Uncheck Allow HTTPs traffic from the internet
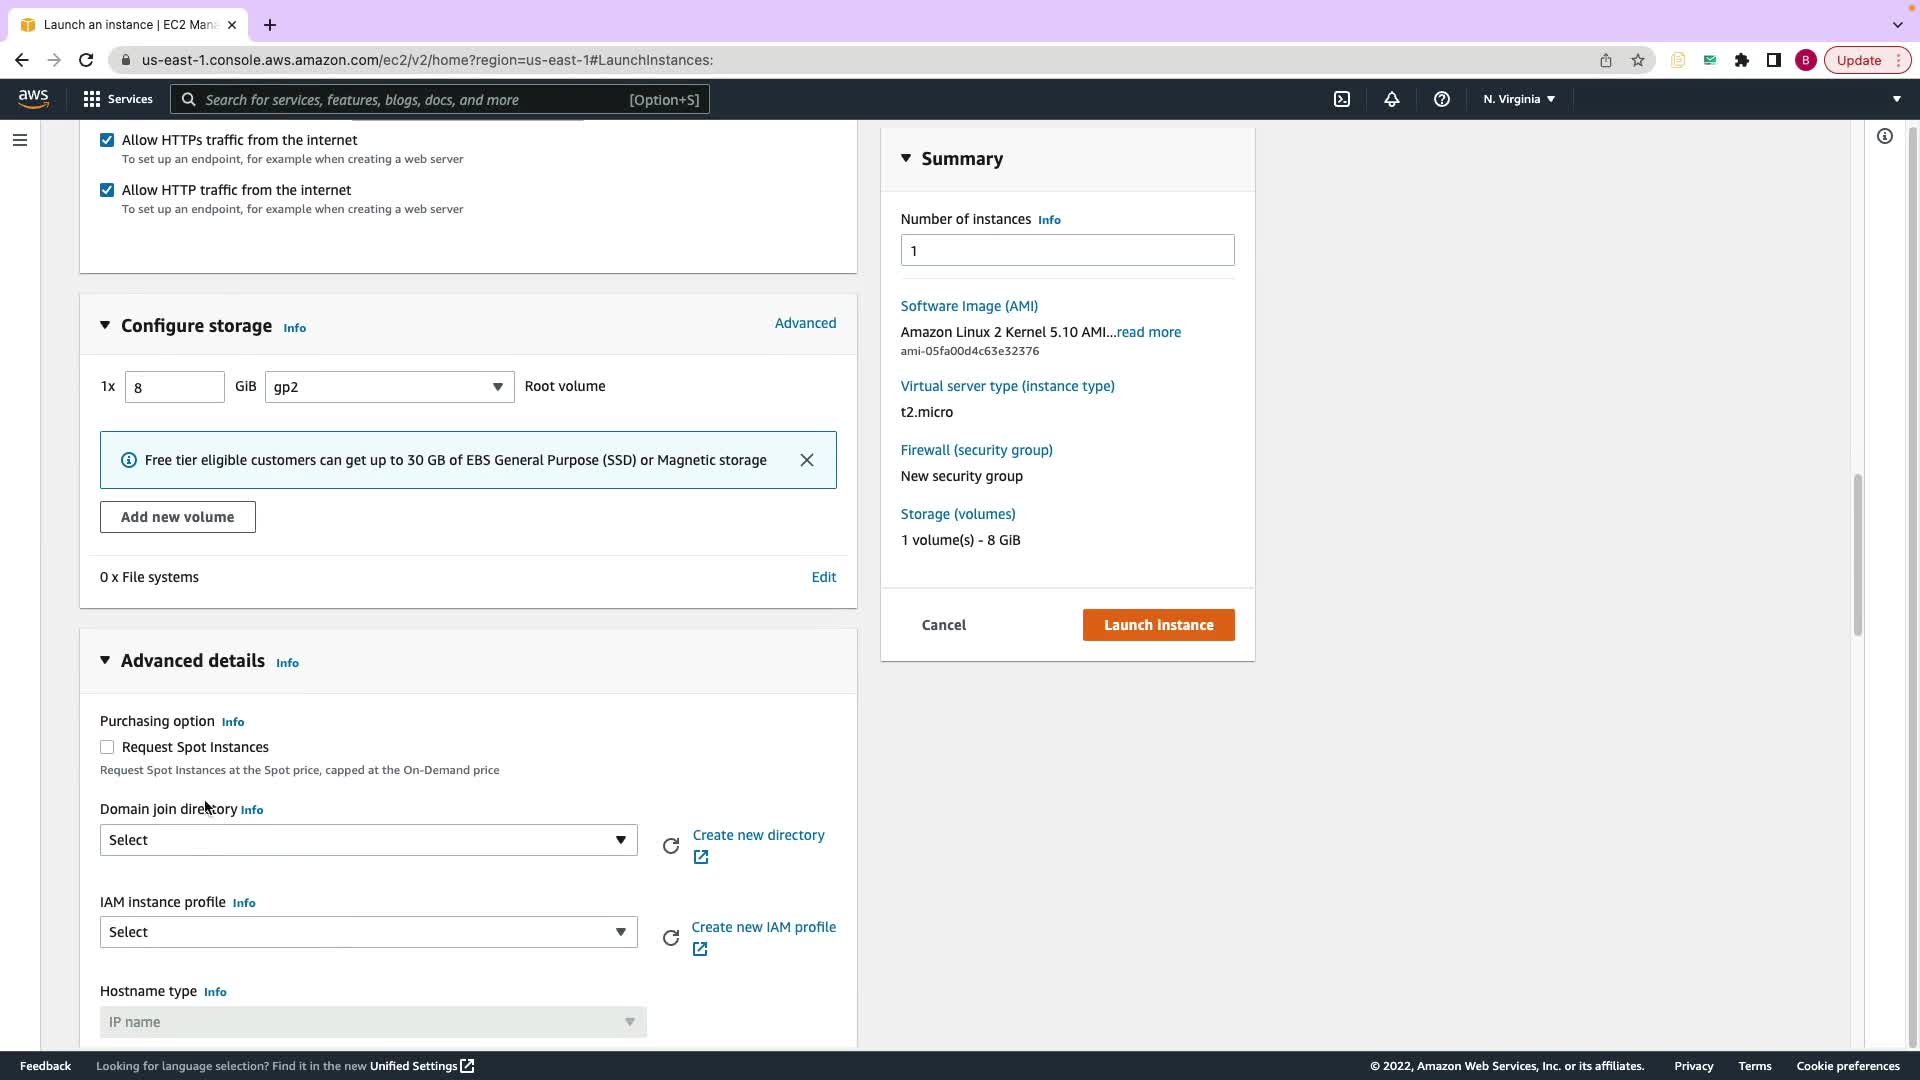Screen dimensions: 1920x1080 [107, 140]
